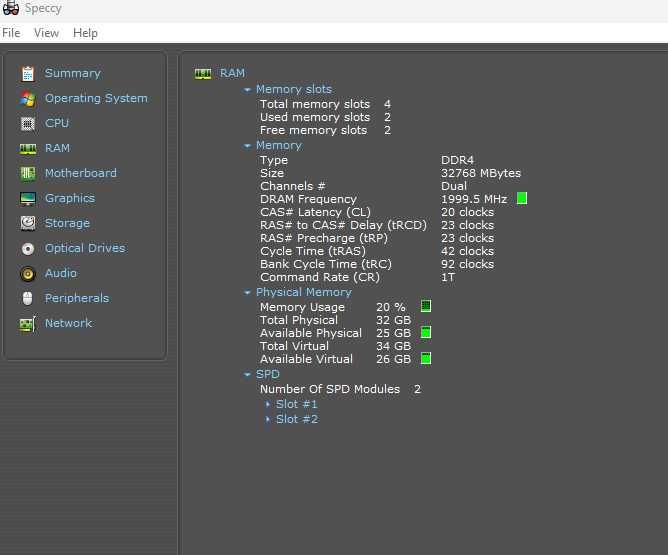Collapse the Memory section arrow
Screen dimensions: 668x555
coord(247,146)
